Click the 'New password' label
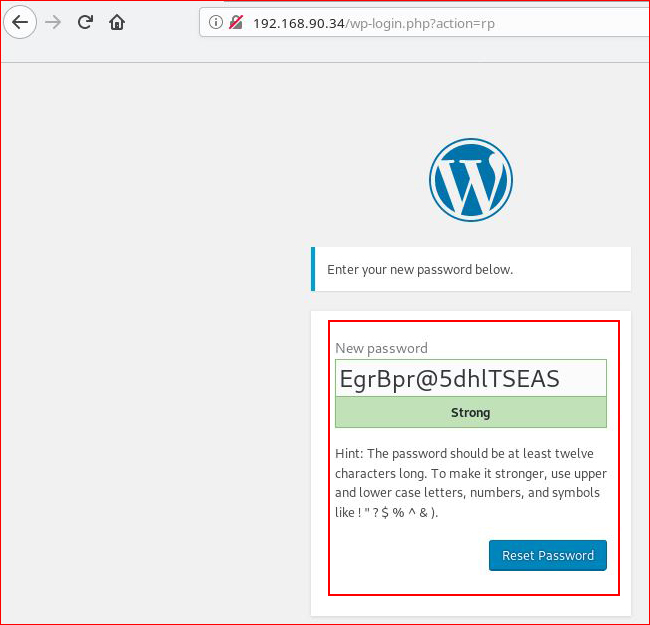Viewport: 650px width, 625px height. click(381, 349)
